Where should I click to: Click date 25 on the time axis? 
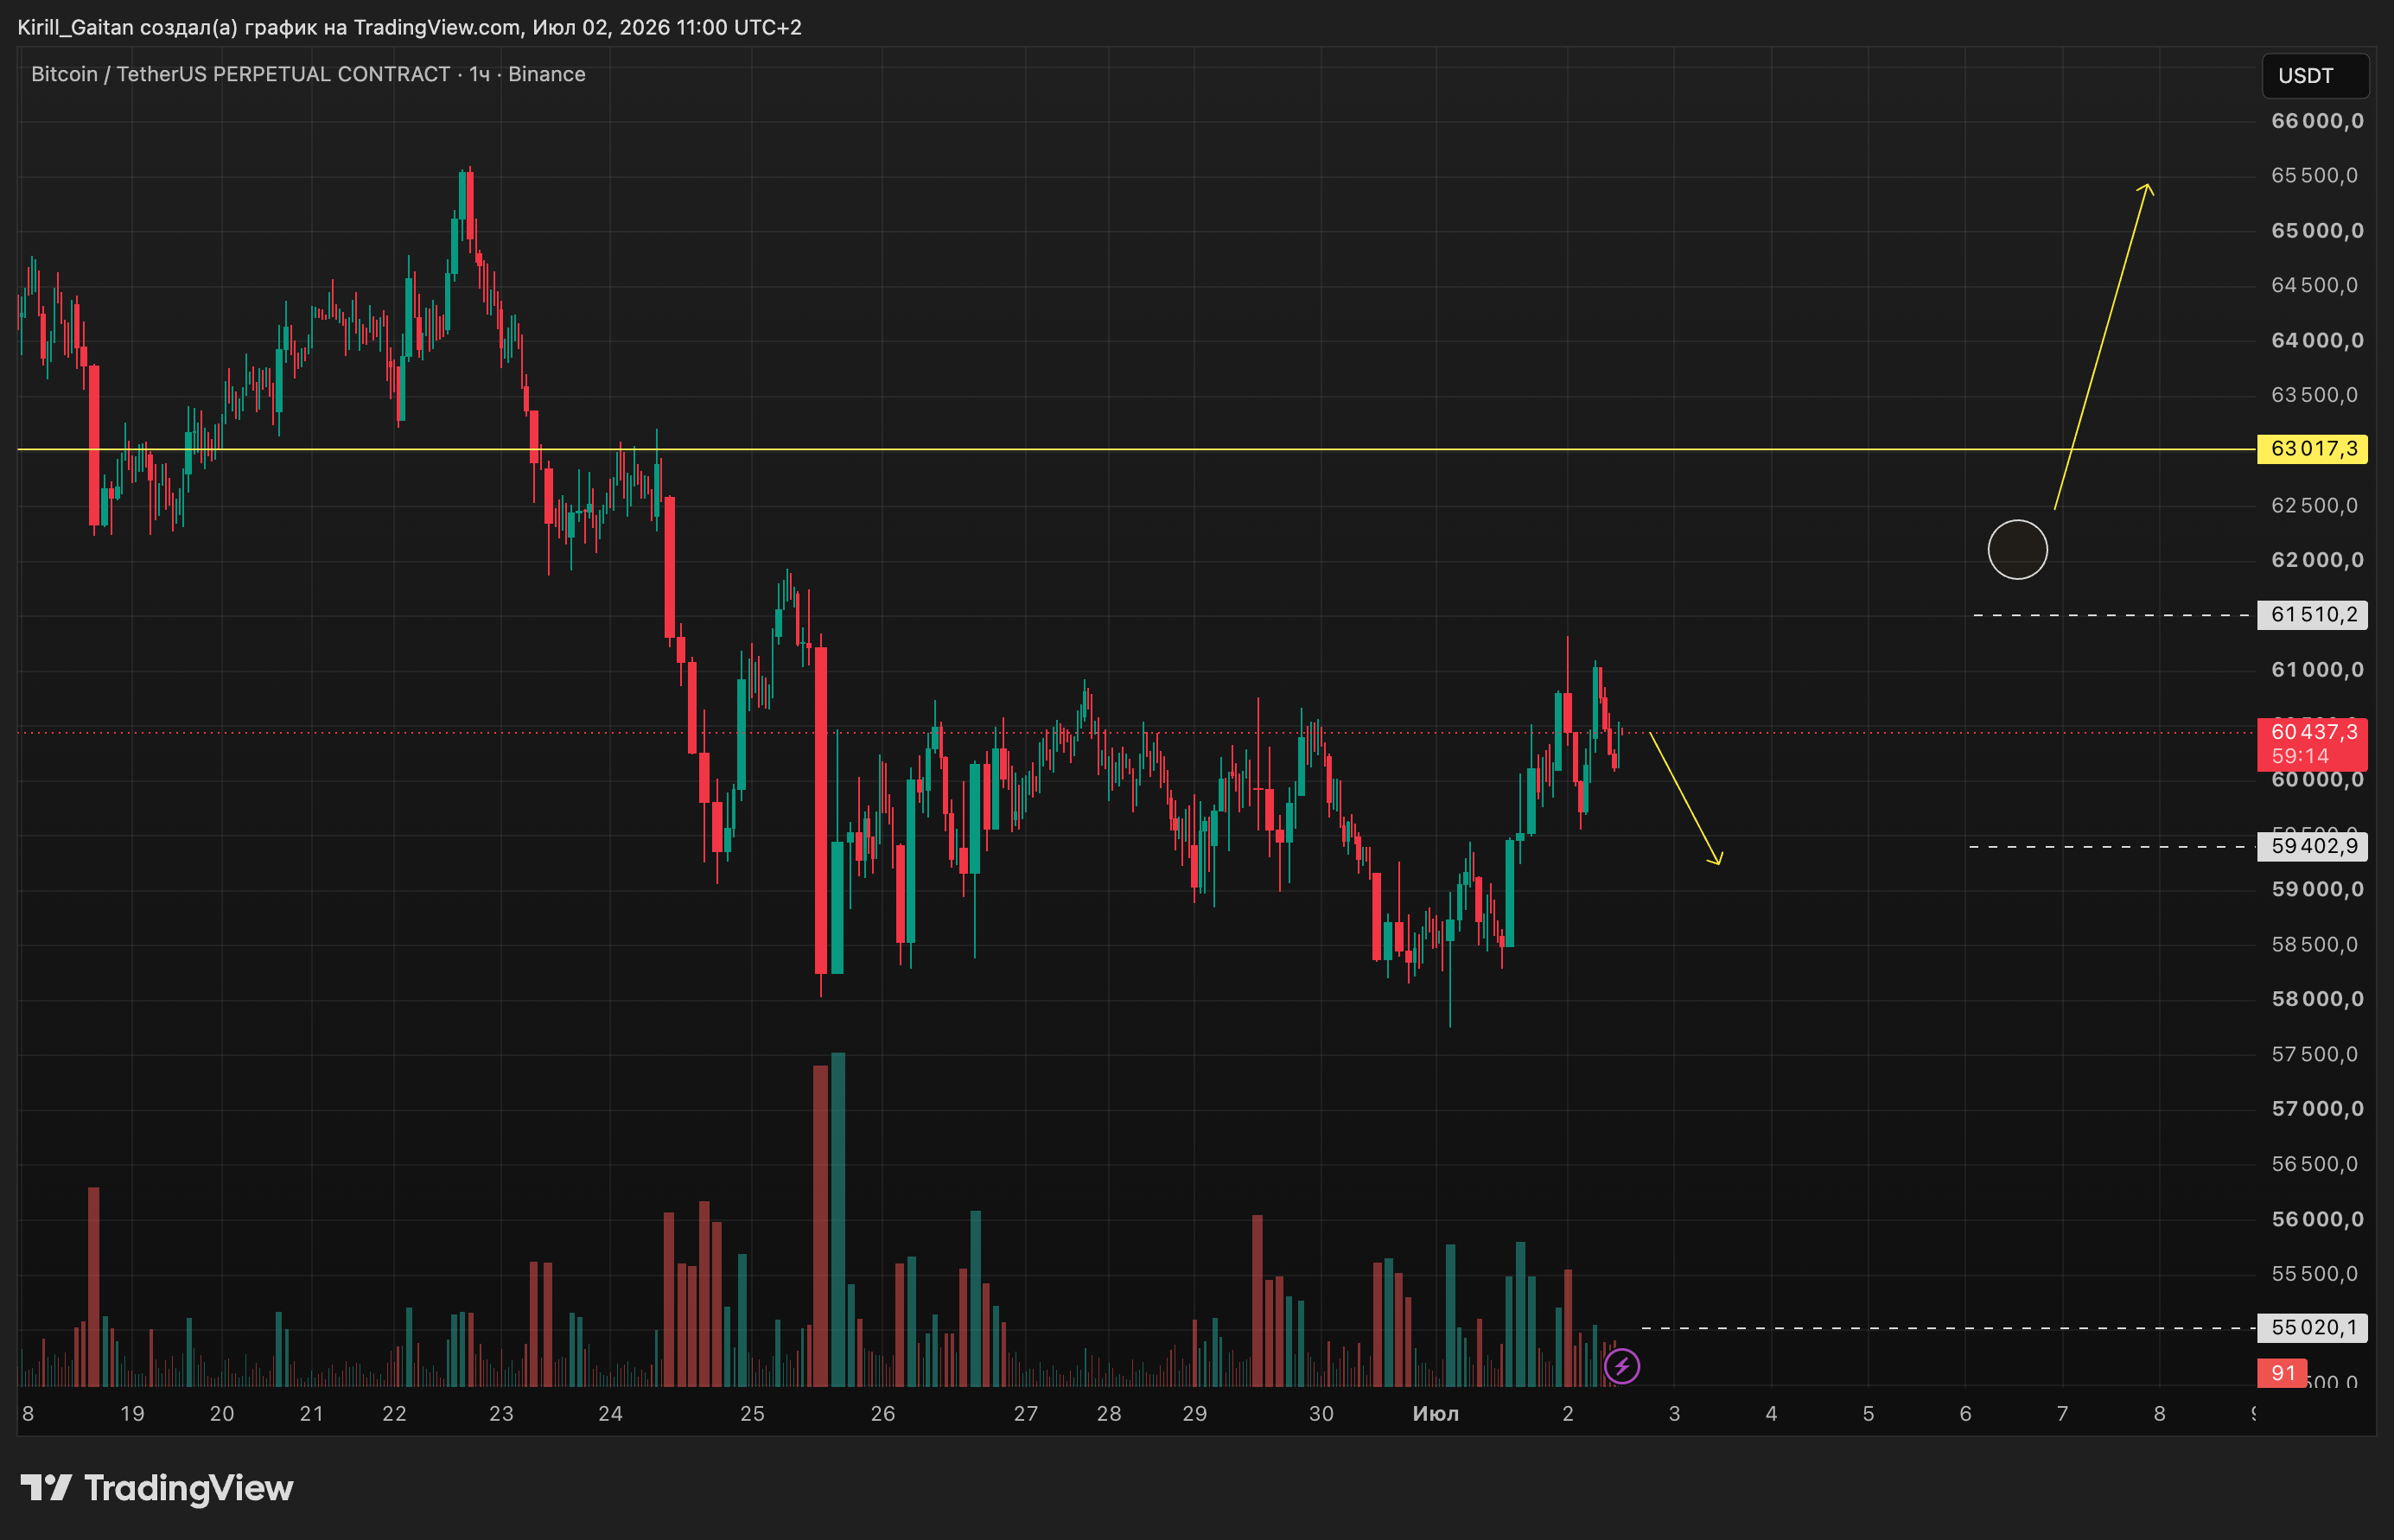(x=752, y=1414)
